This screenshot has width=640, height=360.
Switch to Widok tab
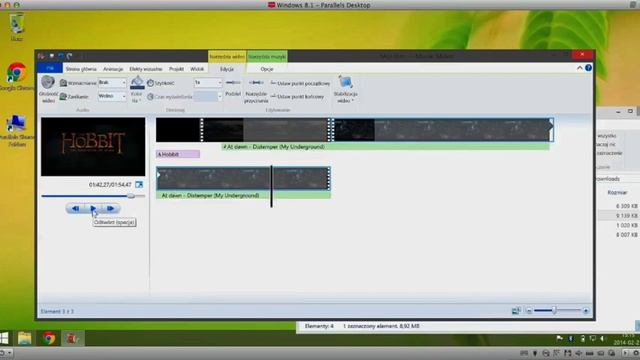pyautogui.click(x=197, y=69)
